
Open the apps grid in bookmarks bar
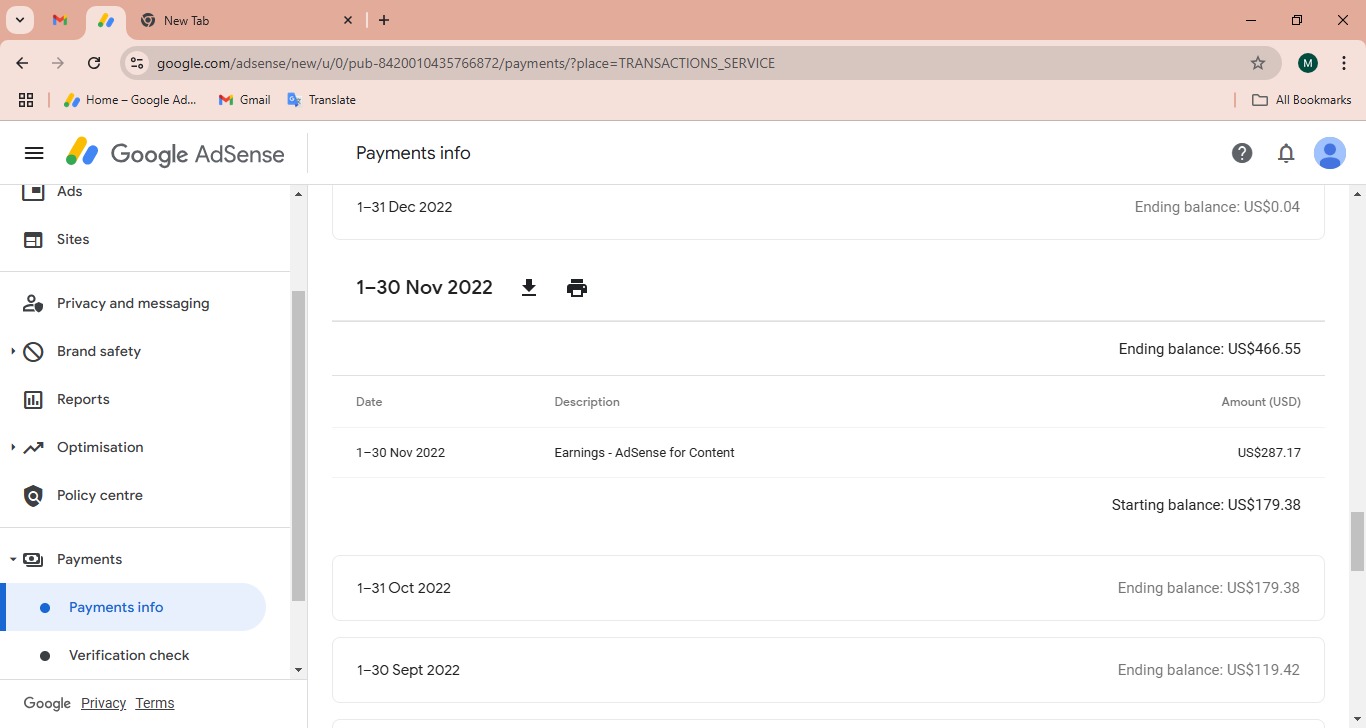tap(26, 100)
